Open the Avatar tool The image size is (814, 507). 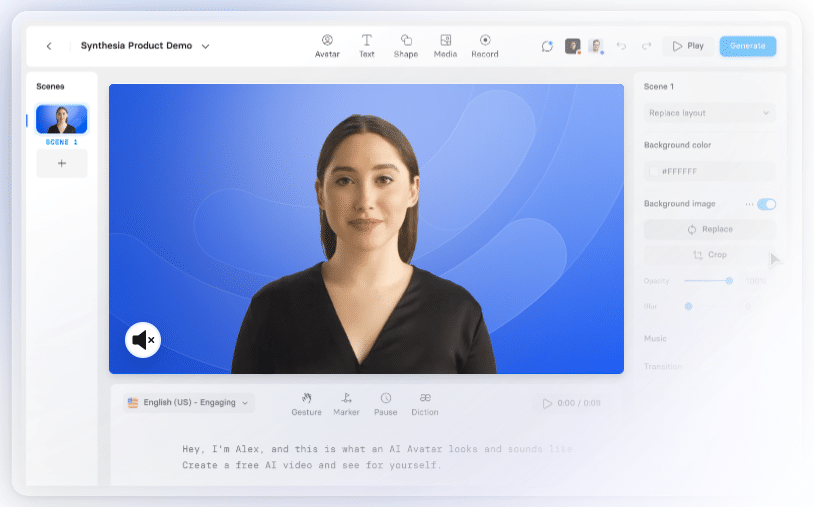[x=327, y=46]
